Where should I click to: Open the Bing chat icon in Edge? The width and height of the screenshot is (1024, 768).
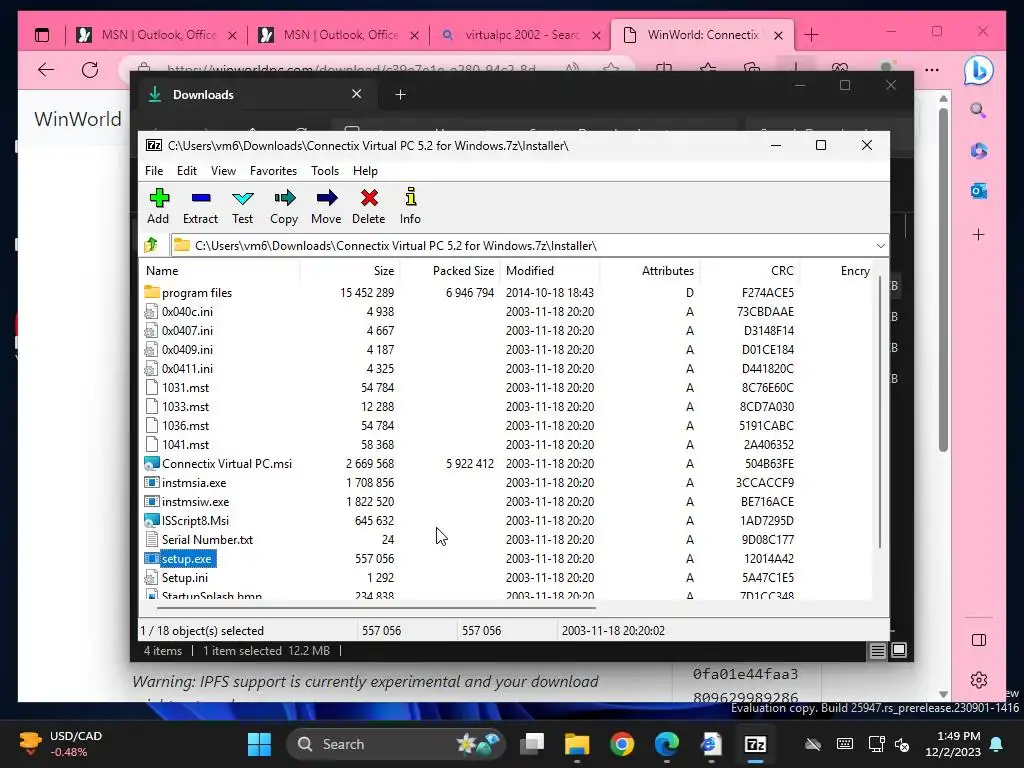pos(978,70)
